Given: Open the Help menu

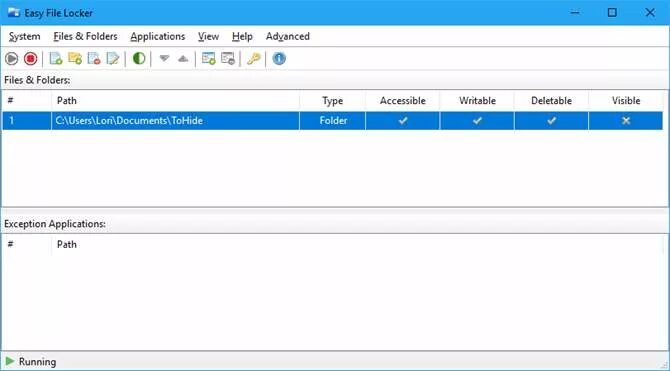Looking at the screenshot, I should click(x=242, y=37).
